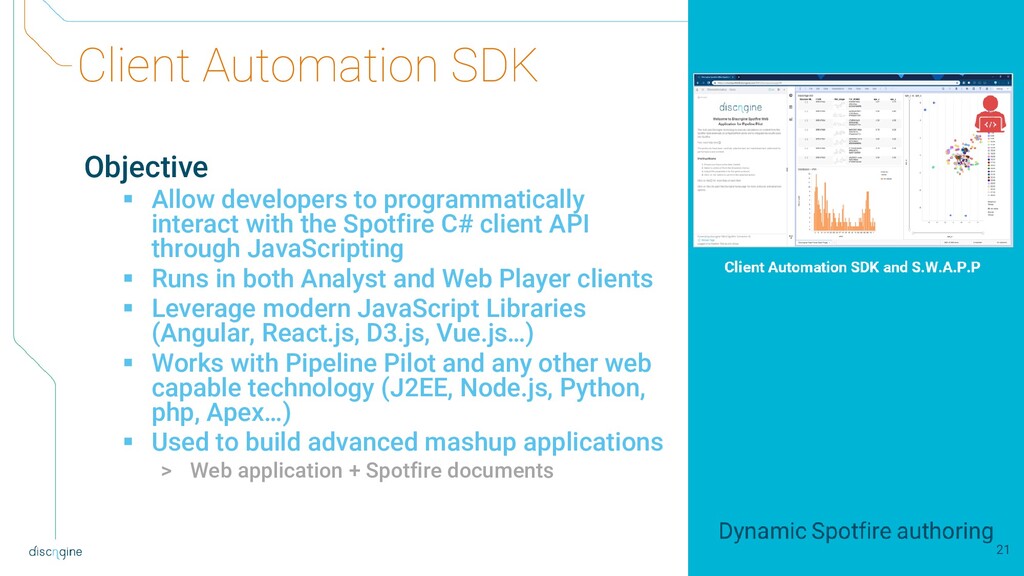
Task: Click the red developer code icon
Action: (990, 114)
